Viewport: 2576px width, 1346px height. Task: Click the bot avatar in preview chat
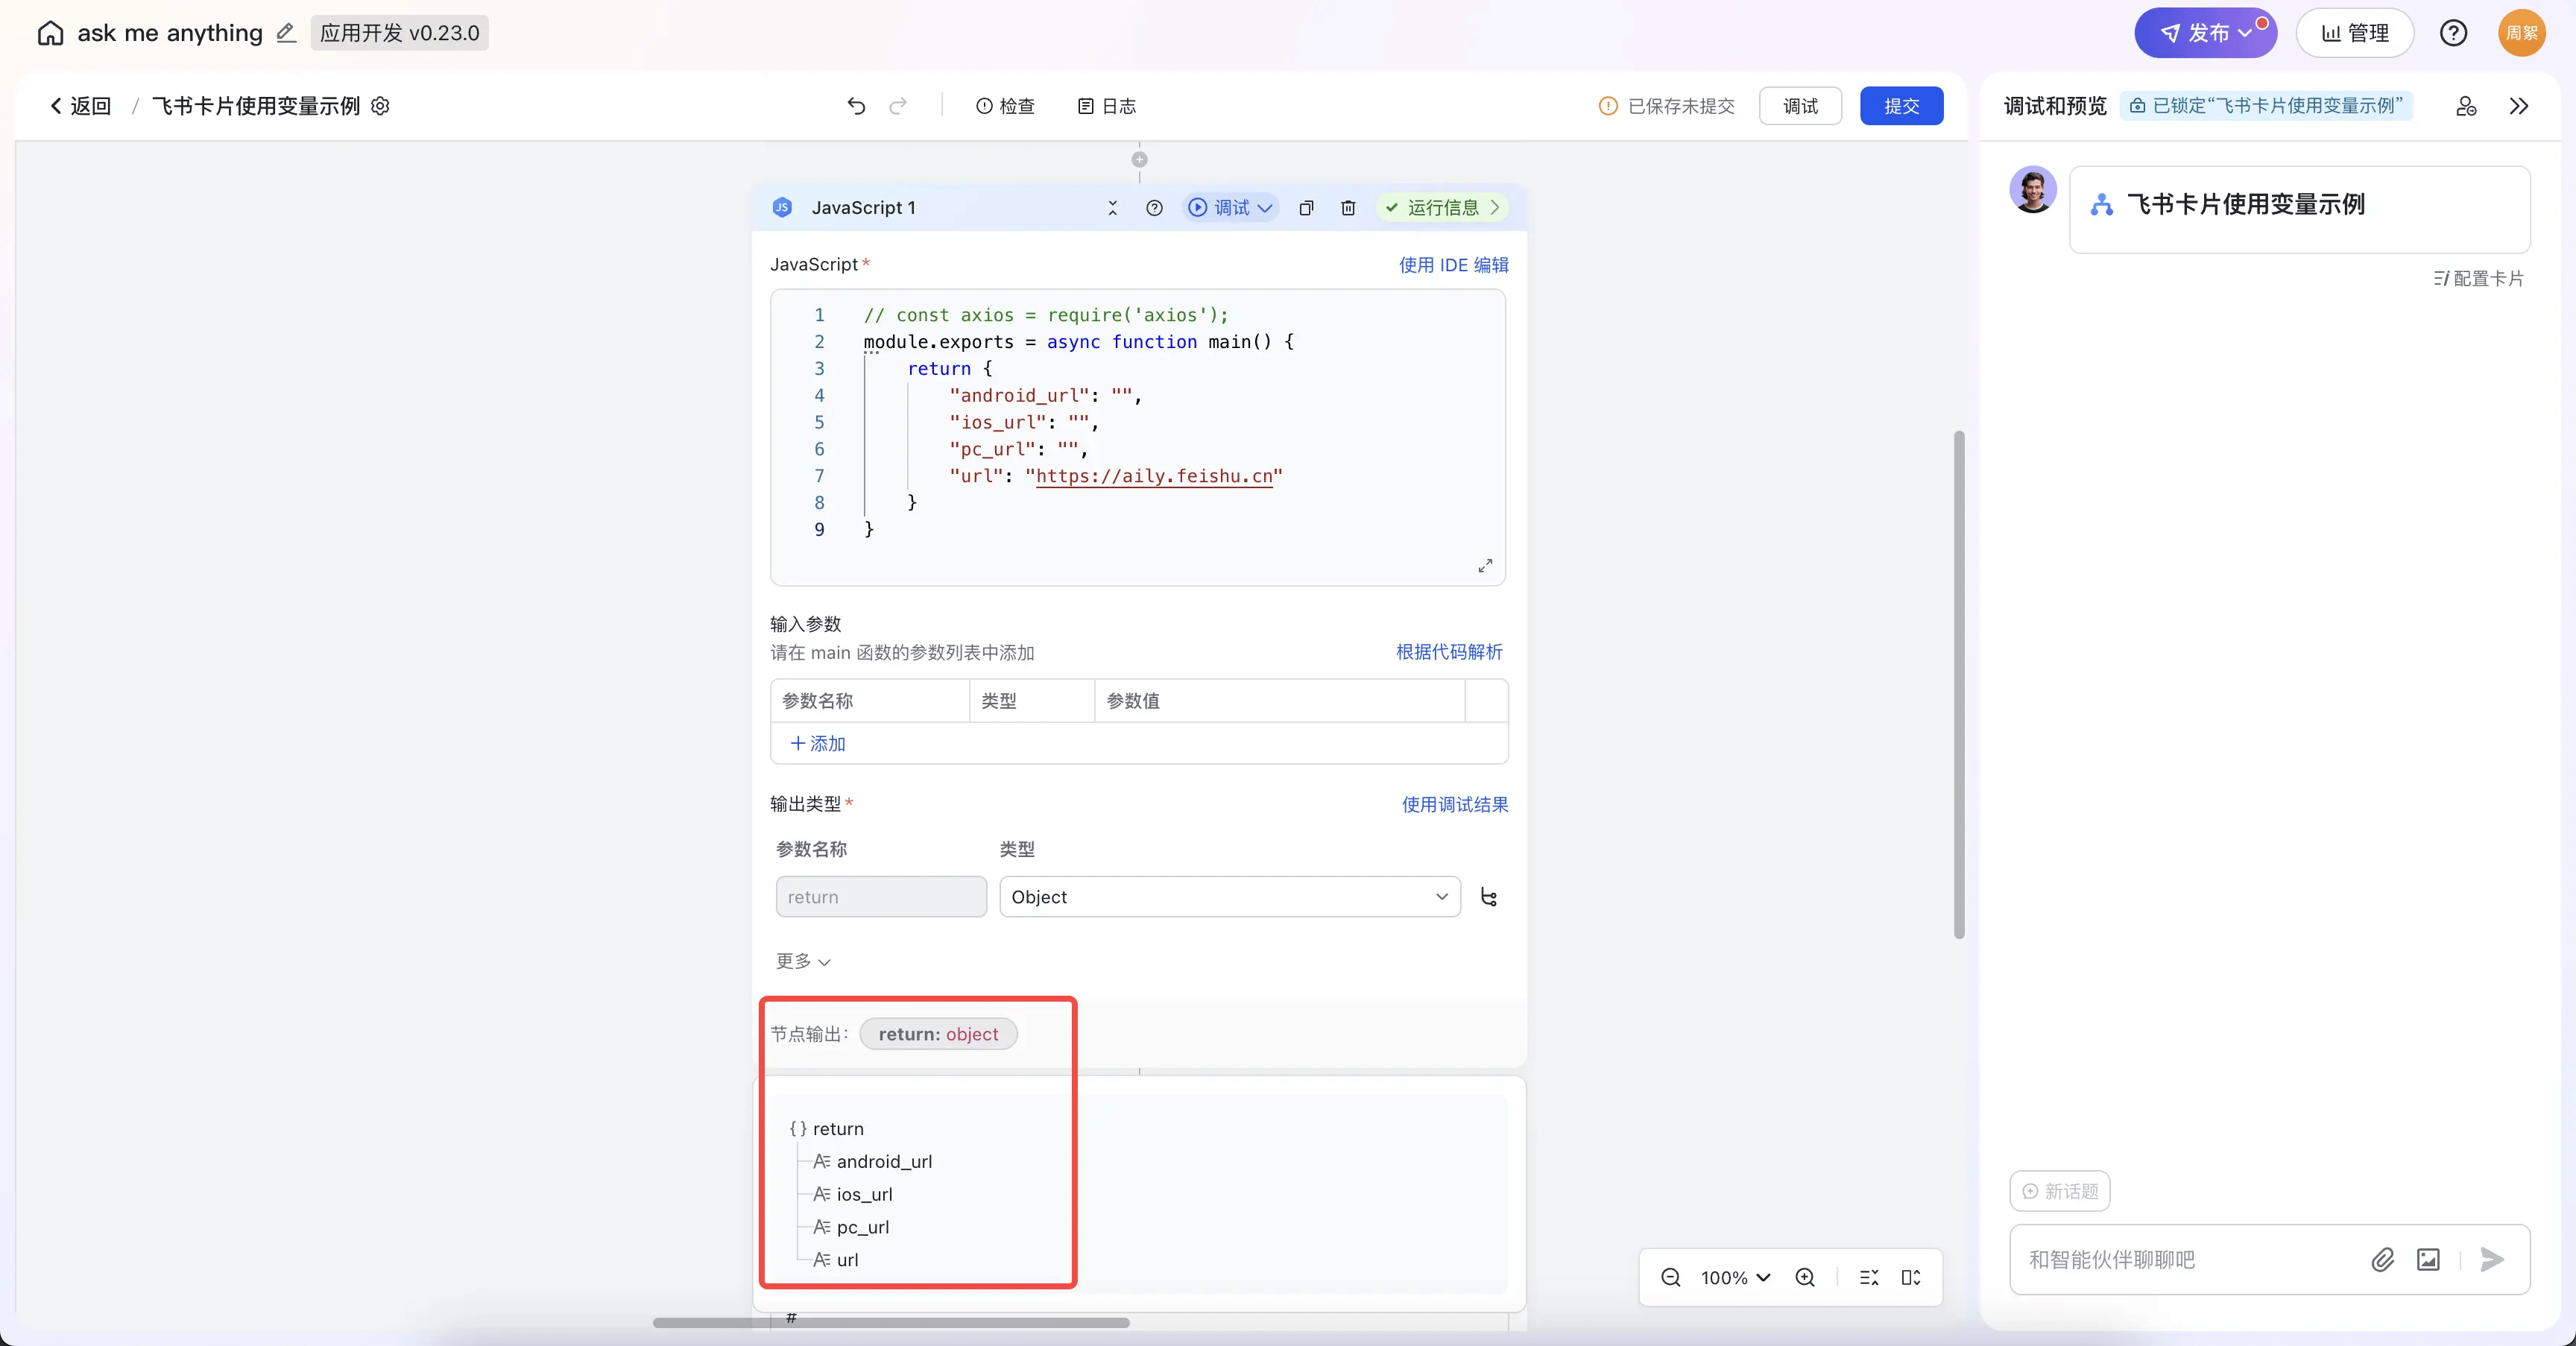[2033, 190]
